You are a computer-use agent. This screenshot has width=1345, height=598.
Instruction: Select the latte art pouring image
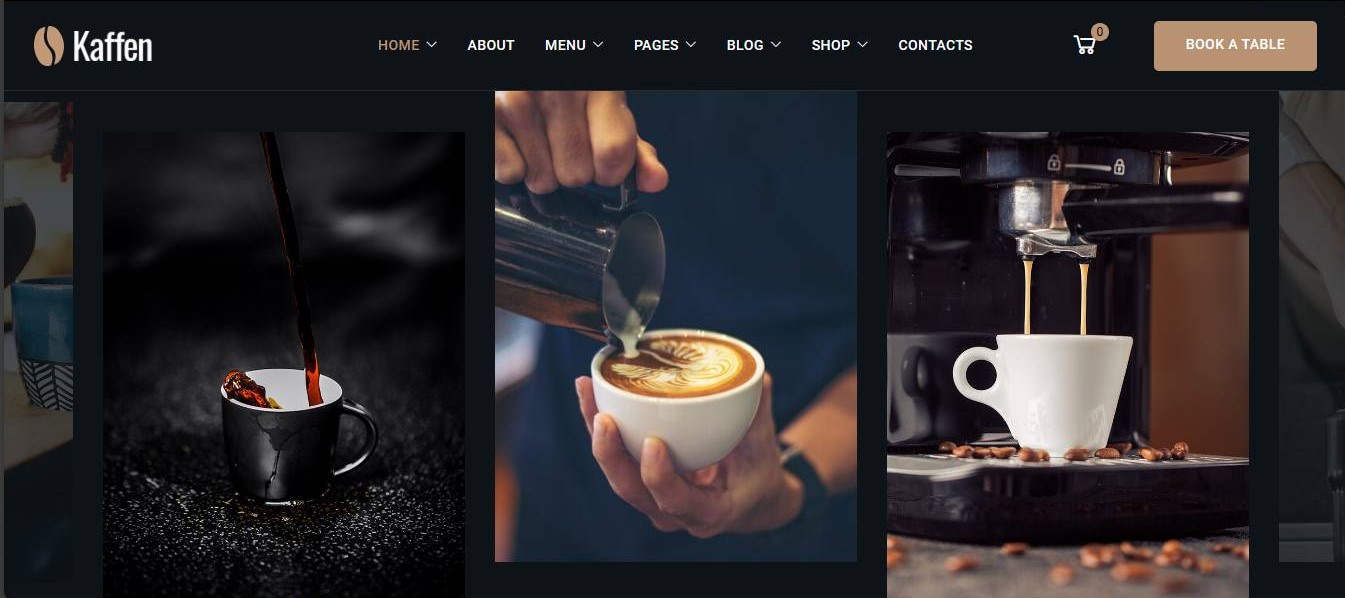pyautogui.click(x=676, y=326)
